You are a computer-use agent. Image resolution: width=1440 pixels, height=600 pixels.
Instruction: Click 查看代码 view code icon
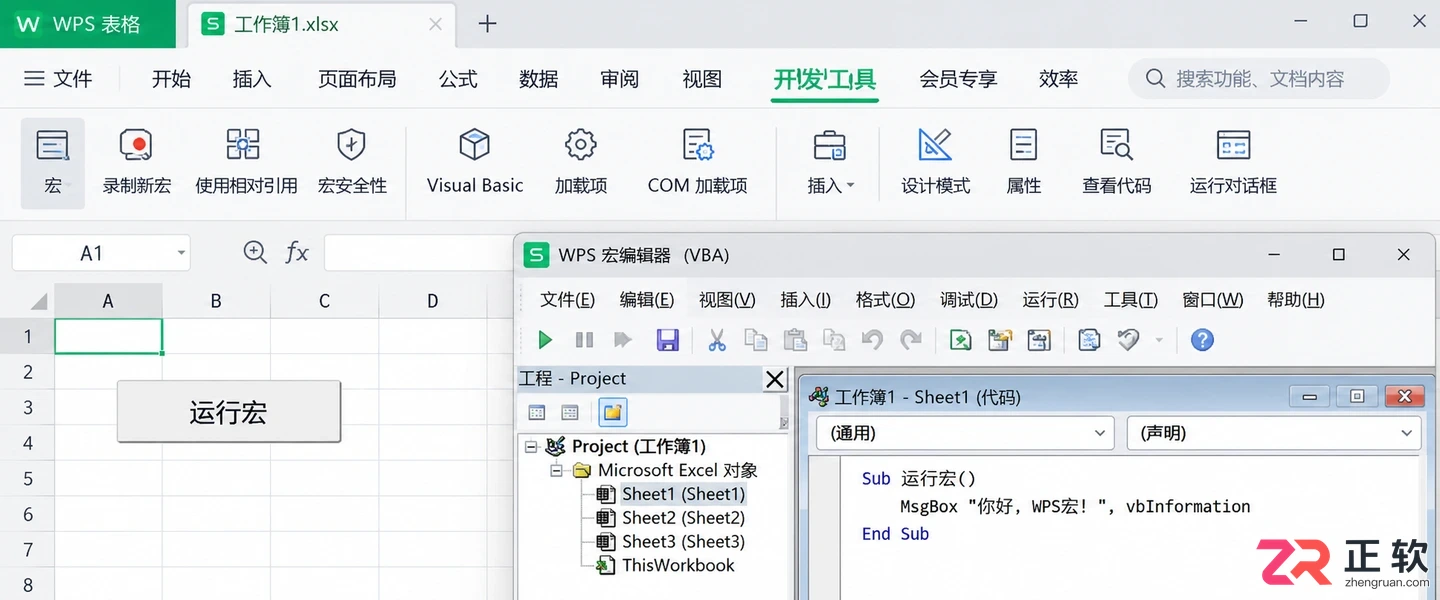(x=1116, y=146)
